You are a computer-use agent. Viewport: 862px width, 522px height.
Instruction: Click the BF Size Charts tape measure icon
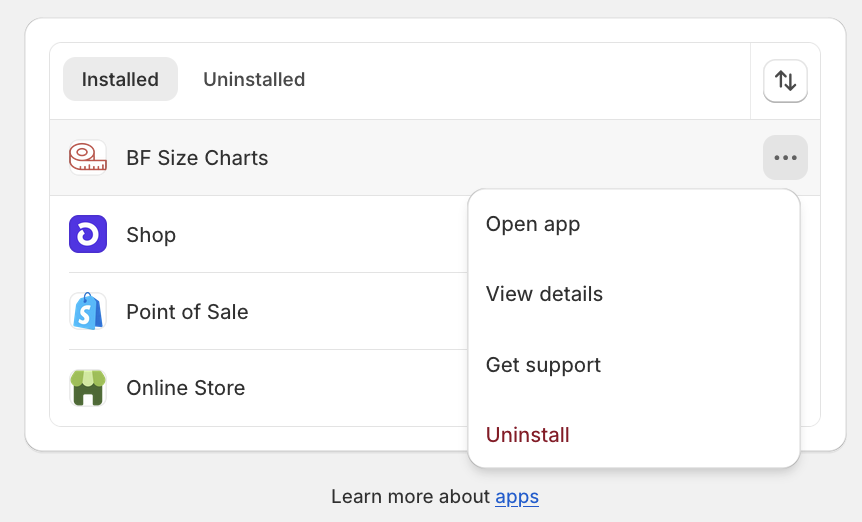(x=88, y=158)
